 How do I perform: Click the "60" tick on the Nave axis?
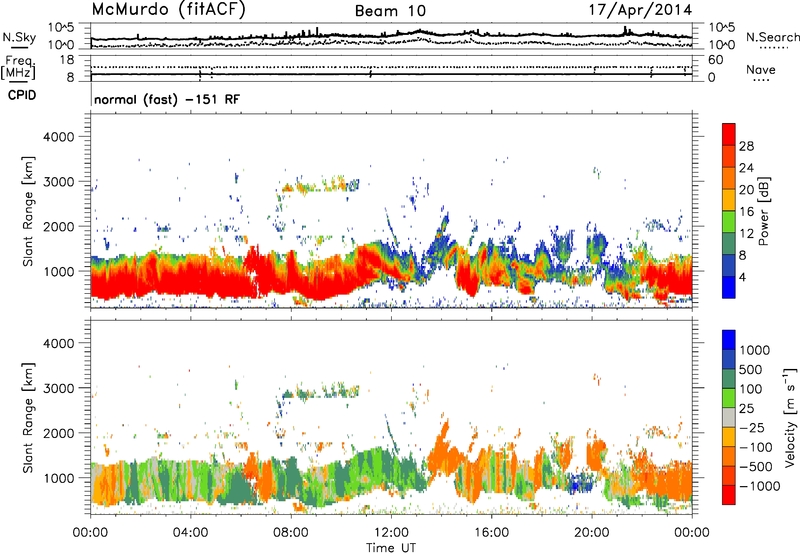(x=715, y=60)
